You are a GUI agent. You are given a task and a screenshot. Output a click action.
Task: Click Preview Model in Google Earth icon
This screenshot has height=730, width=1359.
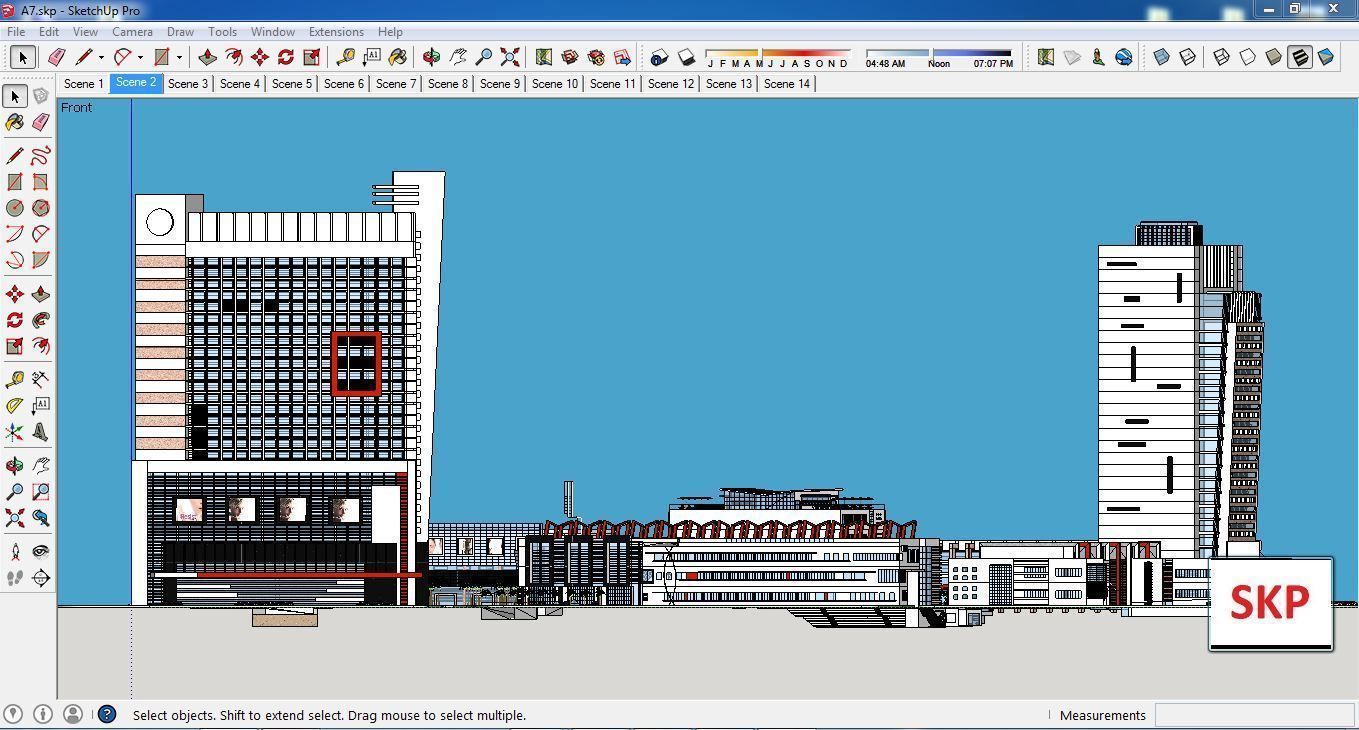[x=1124, y=57]
